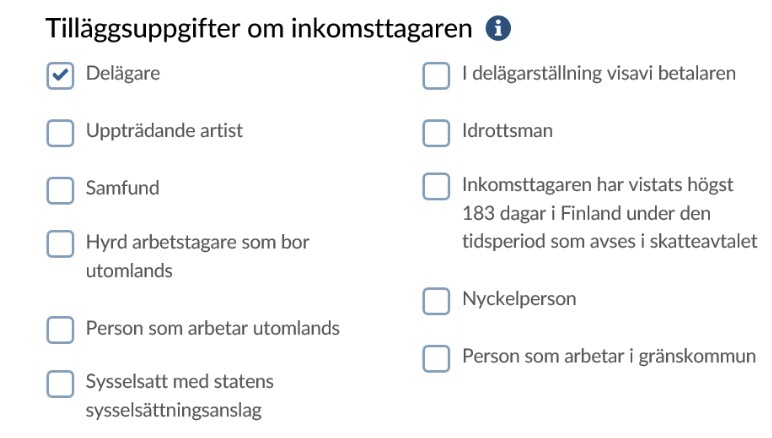772x438 pixels.
Task: Click the 'Delägare' label text
Action: [x=123, y=74]
